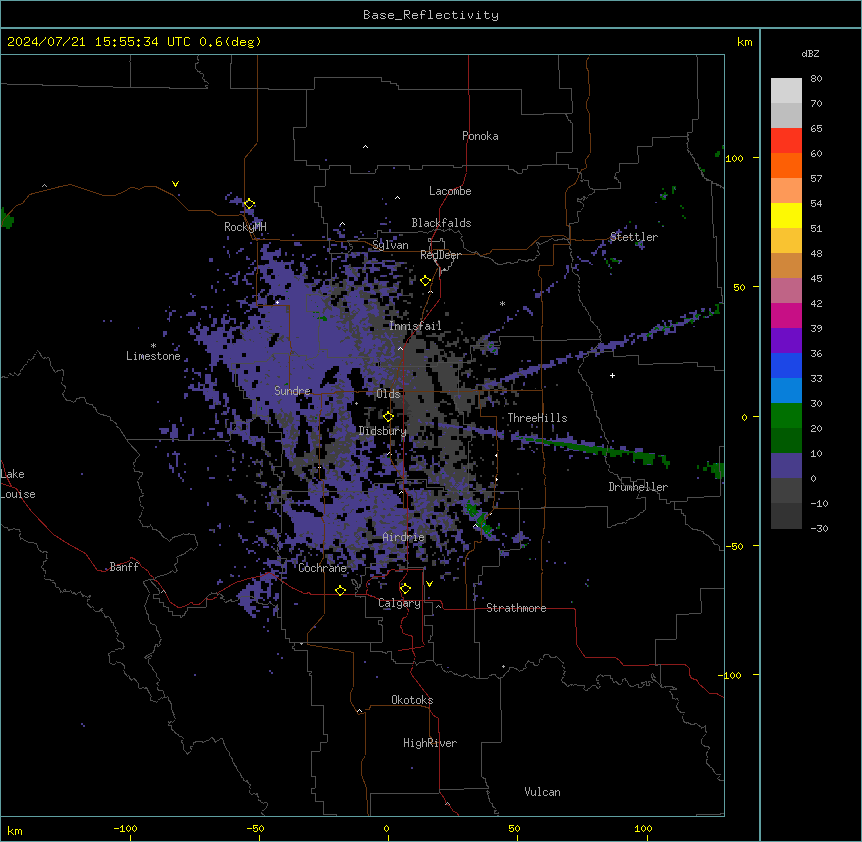Click the ThreeHills town label
The height and width of the screenshot is (842, 862).
click(537, 418)
